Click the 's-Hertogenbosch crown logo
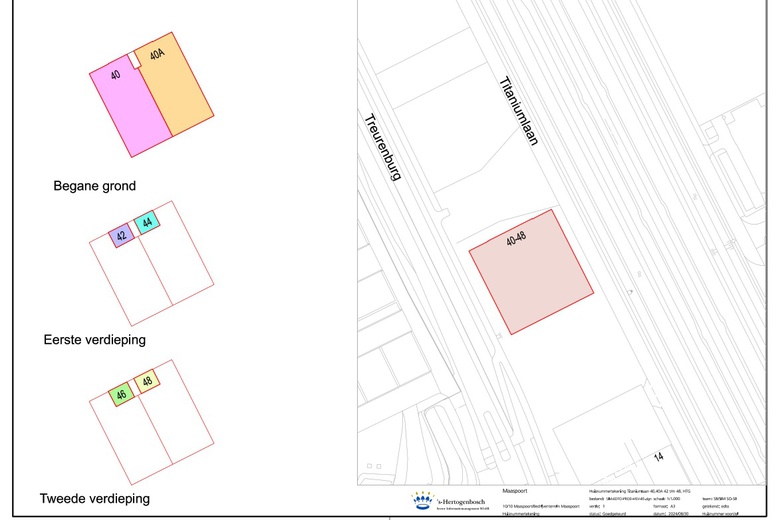This screenshot has width=780, height=520. tap(424, 501)
